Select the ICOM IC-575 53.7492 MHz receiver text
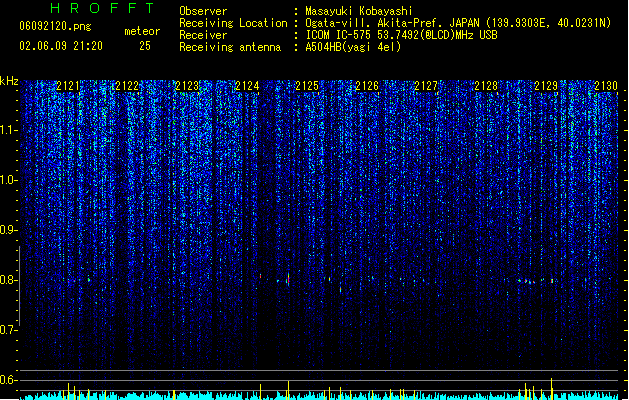The height and width of the screenshot is (400, 629). pyautogui.click(x=401, y=35)
